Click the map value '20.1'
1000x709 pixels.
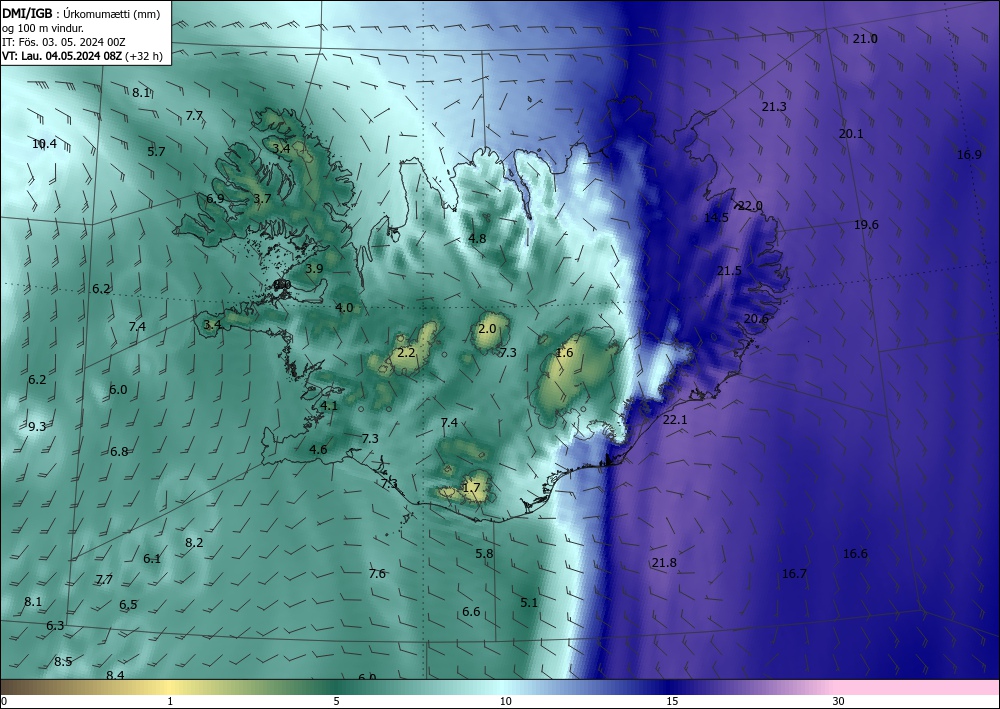click(x=851, y=134)
